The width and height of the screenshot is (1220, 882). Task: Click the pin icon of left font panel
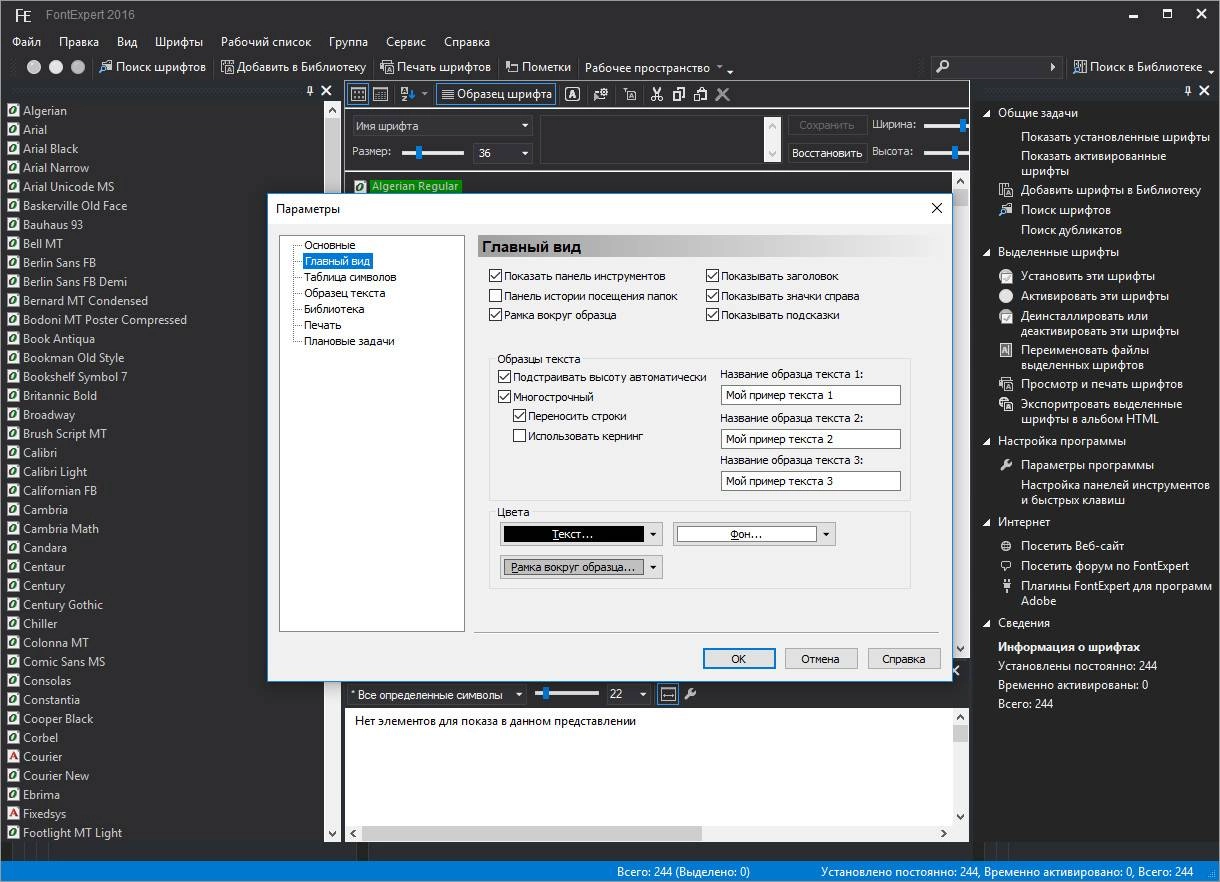pyautogui.click(x=310, y=91)
